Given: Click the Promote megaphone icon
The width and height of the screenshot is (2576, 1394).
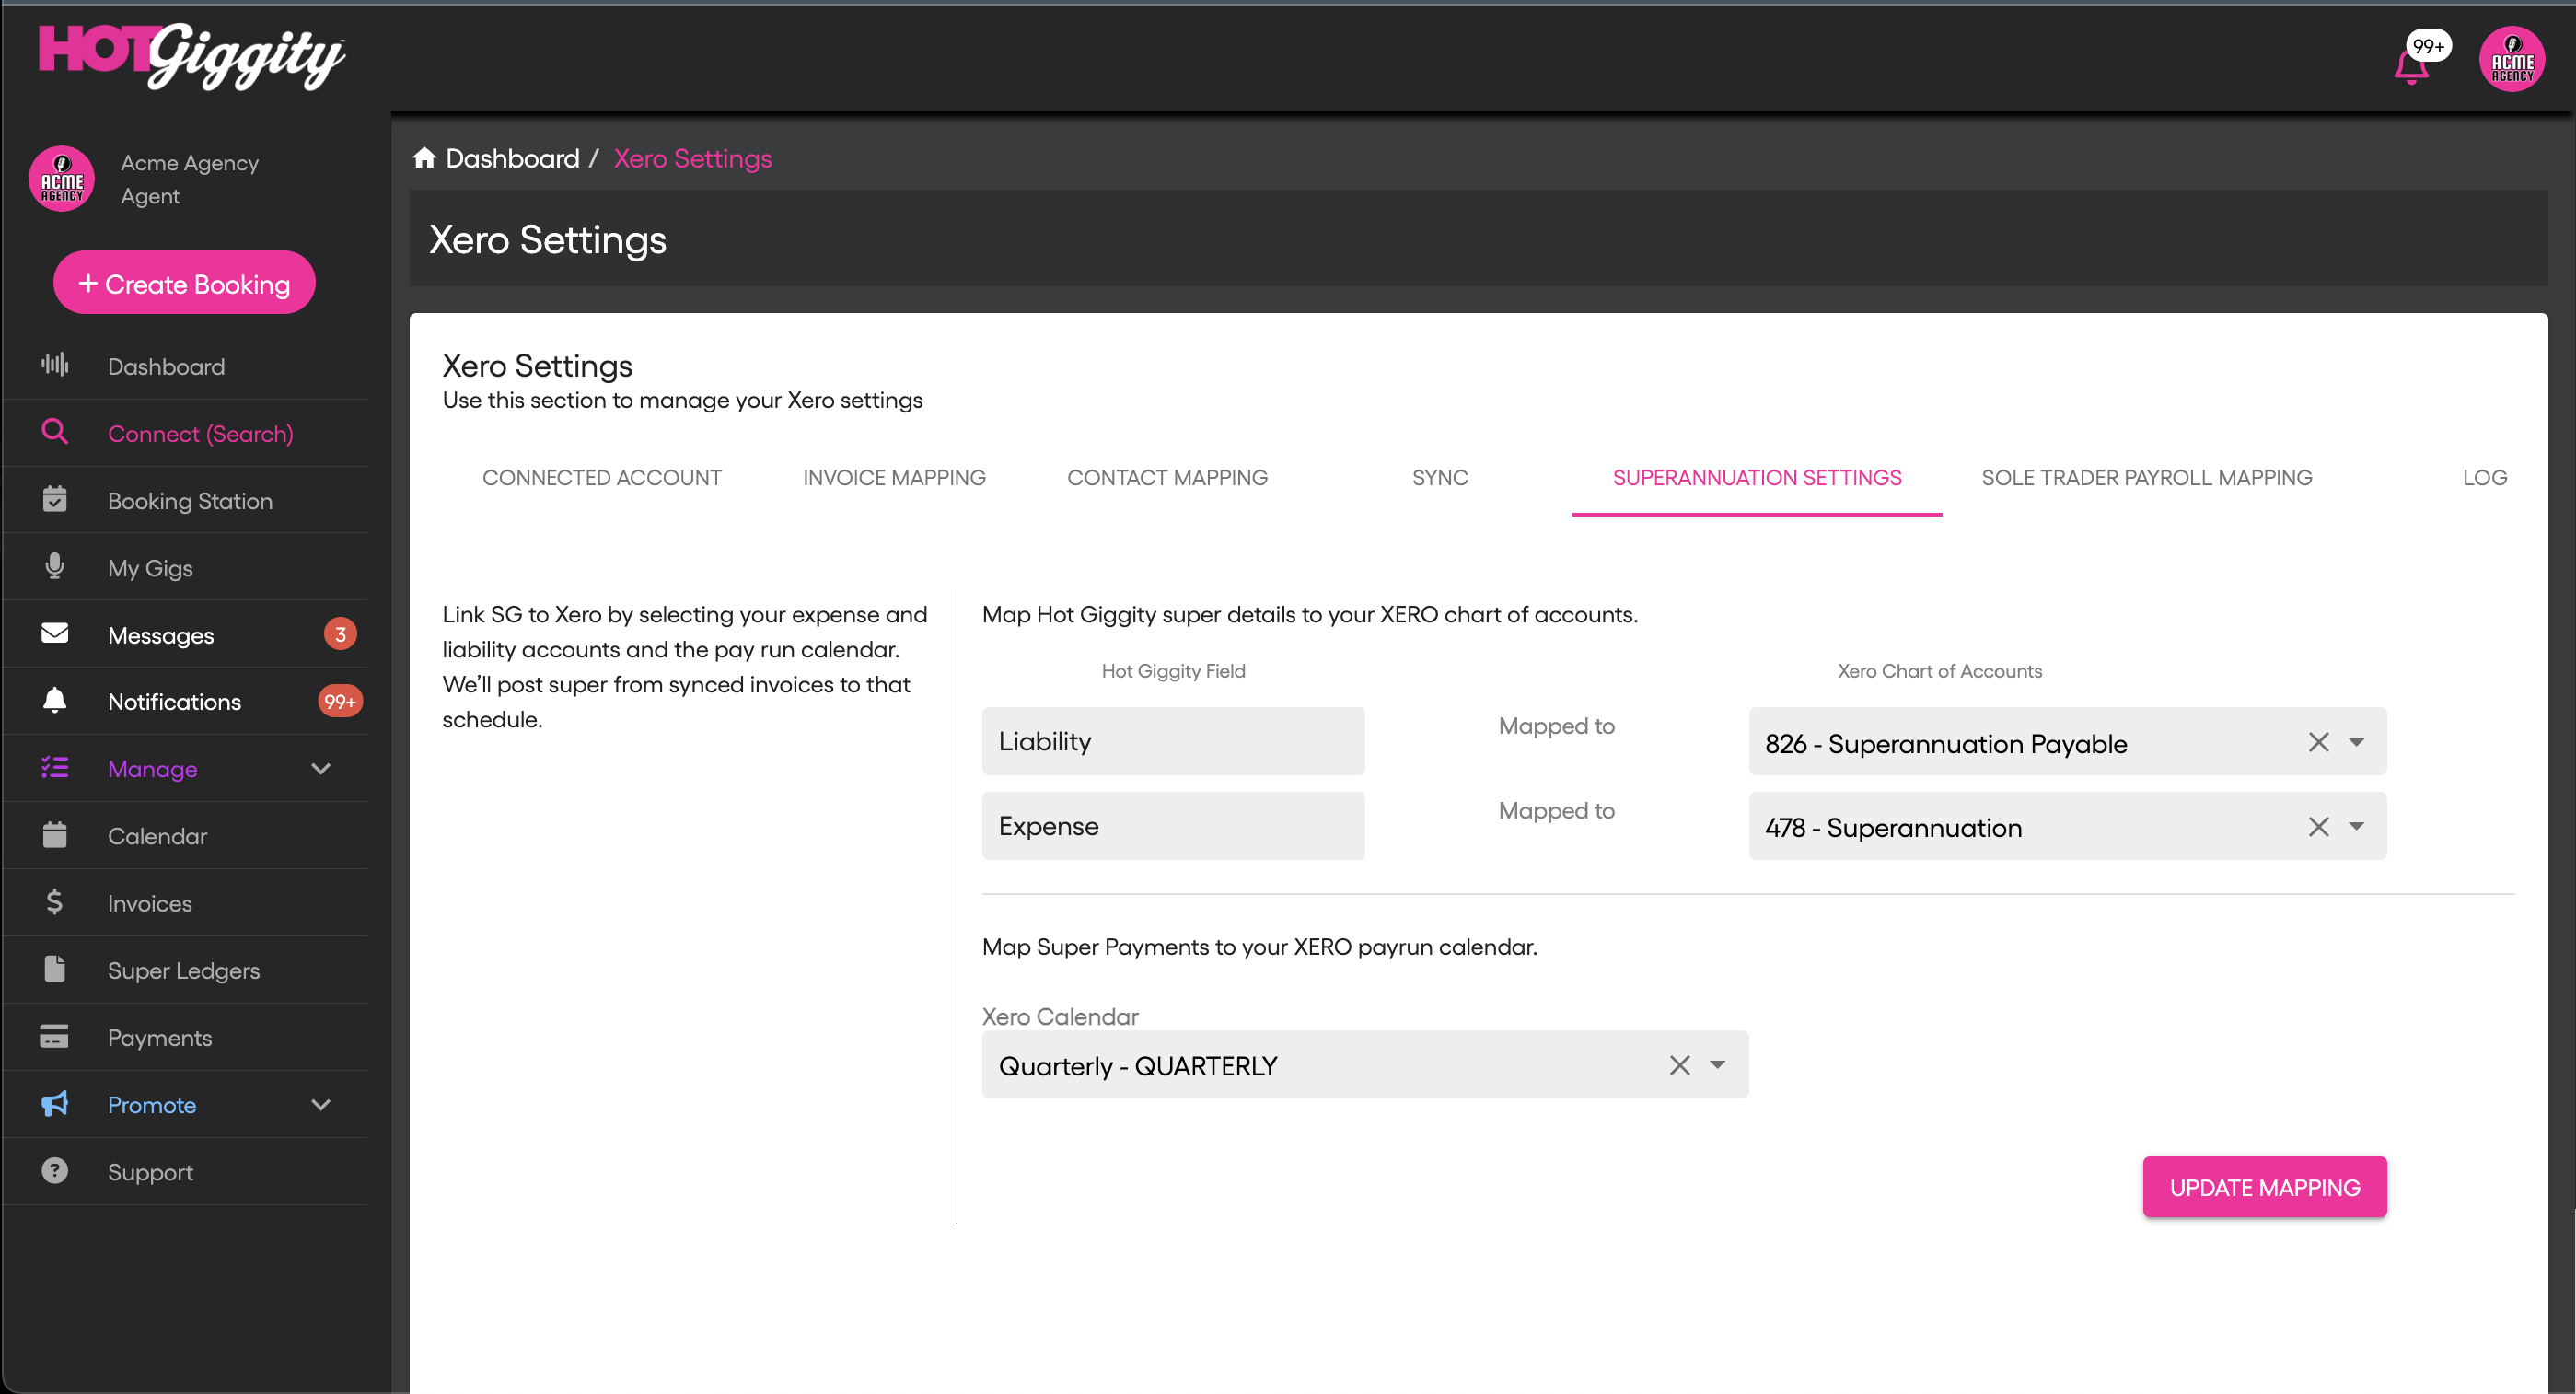Looking at the screenshot, I should point(55,1104).
